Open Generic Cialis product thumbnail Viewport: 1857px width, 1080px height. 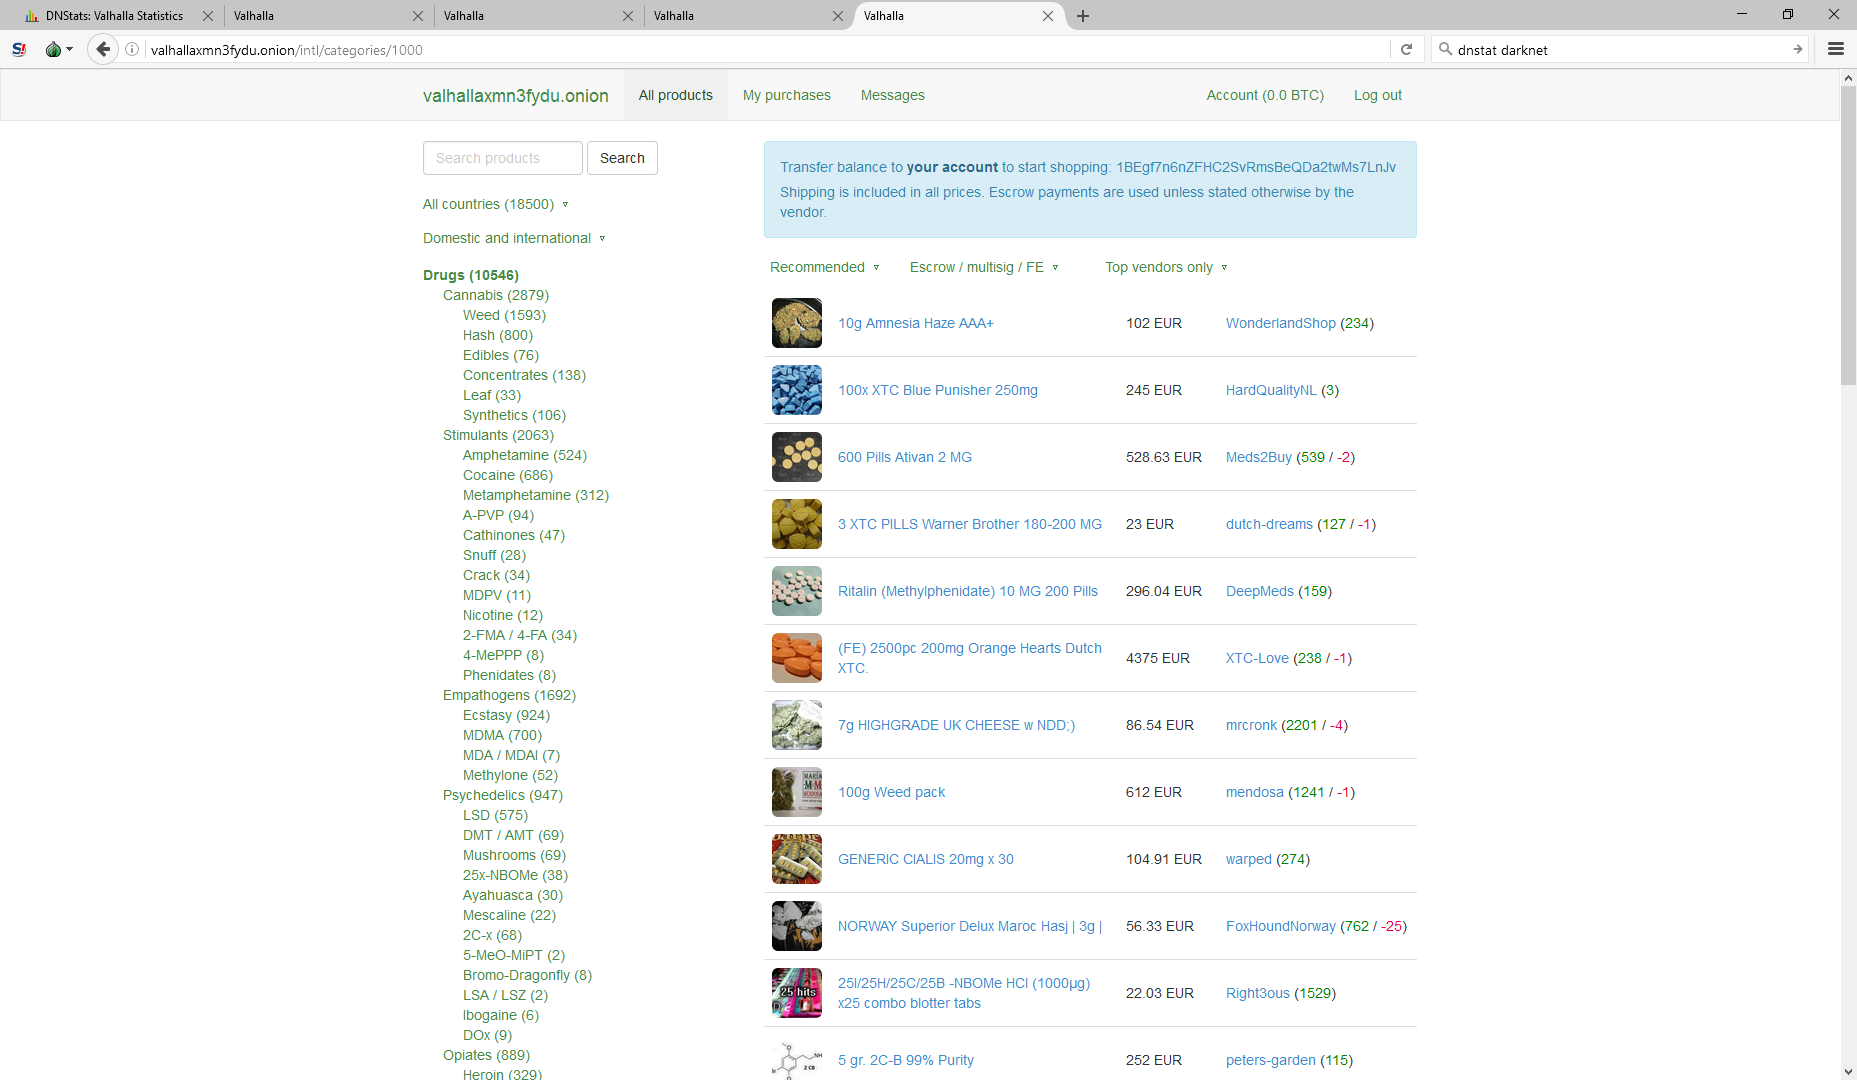click(797, 859)
